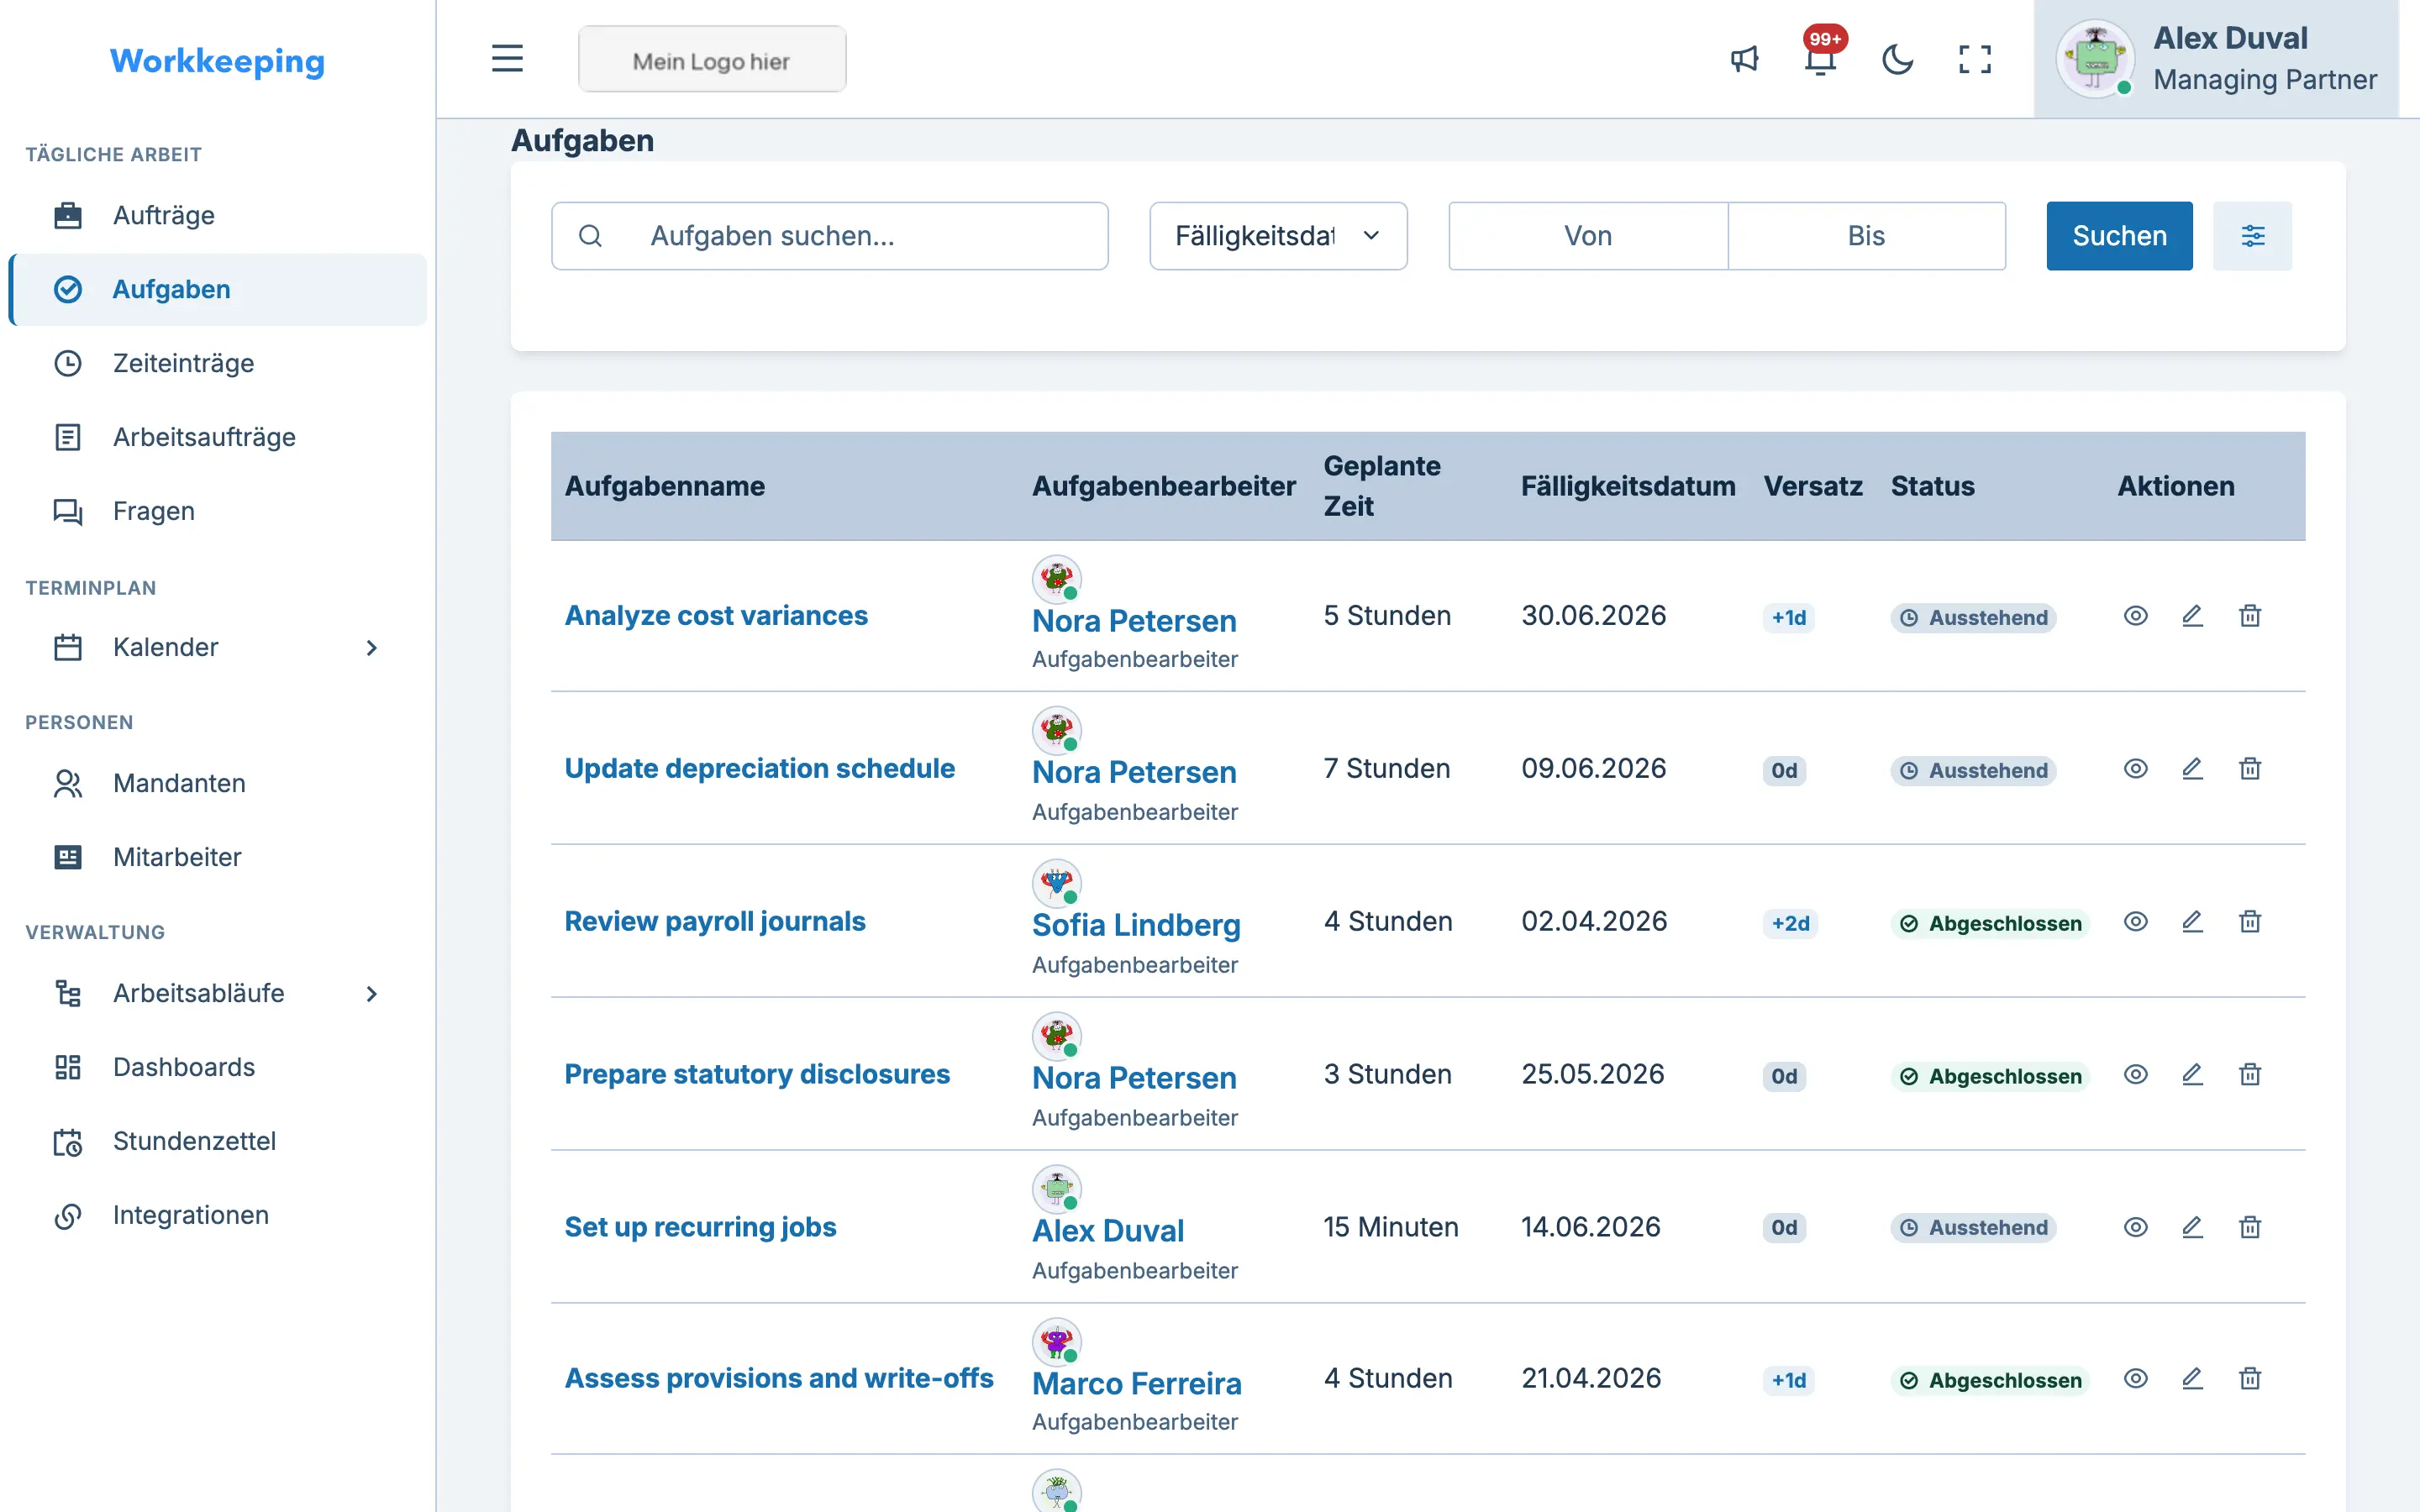Open Alex Duval profile menu
This screenshot has width=2420, height=1512.
pyautogui.click(x=2216, y=59)
